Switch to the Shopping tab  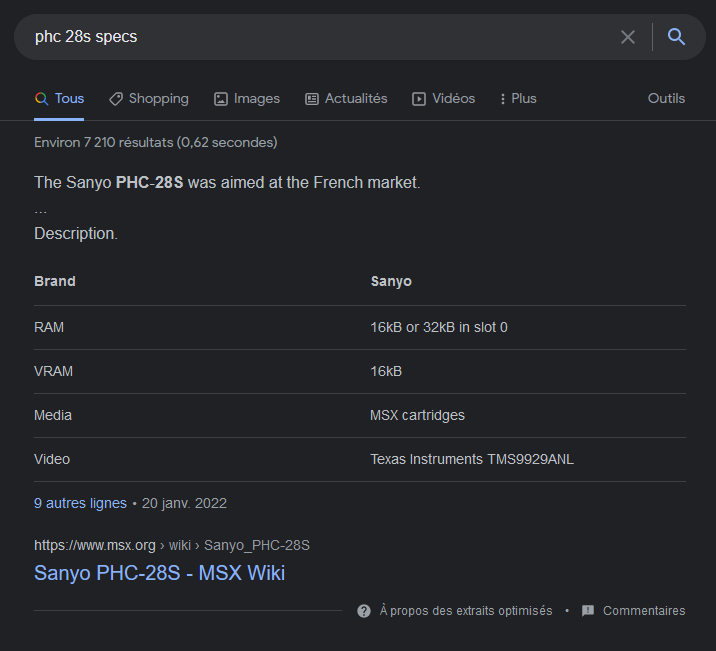pyautogui.click(x=149, y=99)
